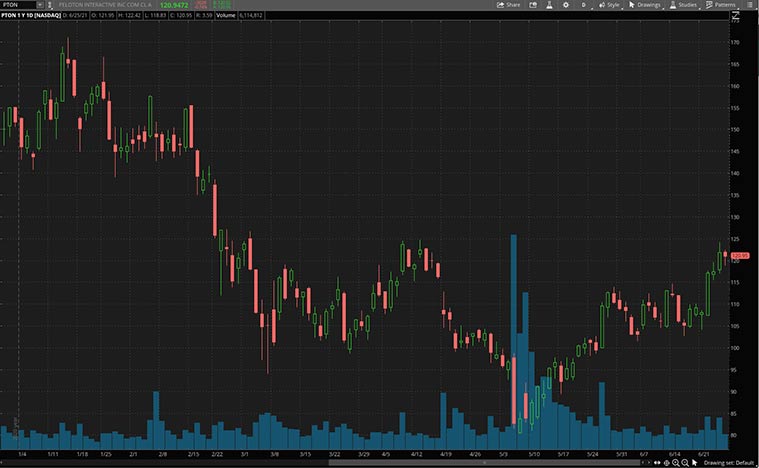Click the expand horizontally double-arrow icon

coord(658,463)
